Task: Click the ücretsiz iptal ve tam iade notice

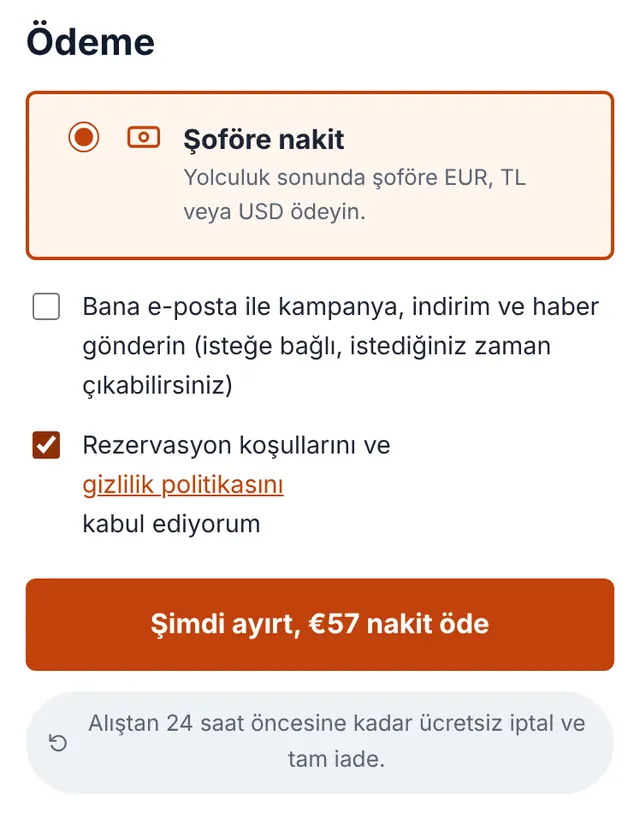Action: point(337,741)
